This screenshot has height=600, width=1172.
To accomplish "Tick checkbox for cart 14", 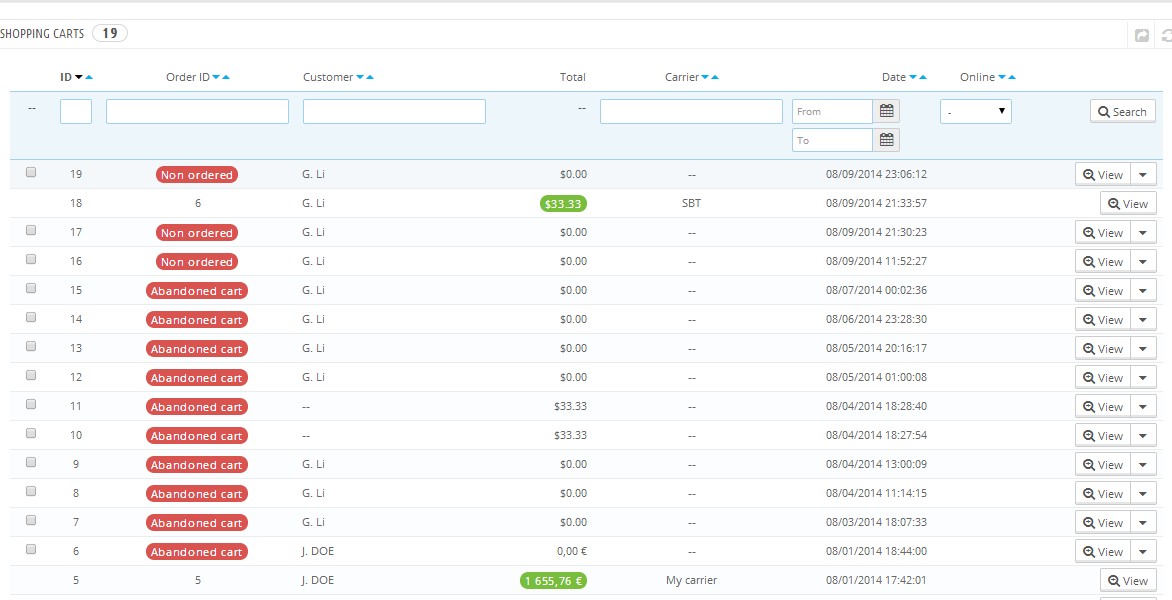I will pyautogui.click(x=31, y=317).
